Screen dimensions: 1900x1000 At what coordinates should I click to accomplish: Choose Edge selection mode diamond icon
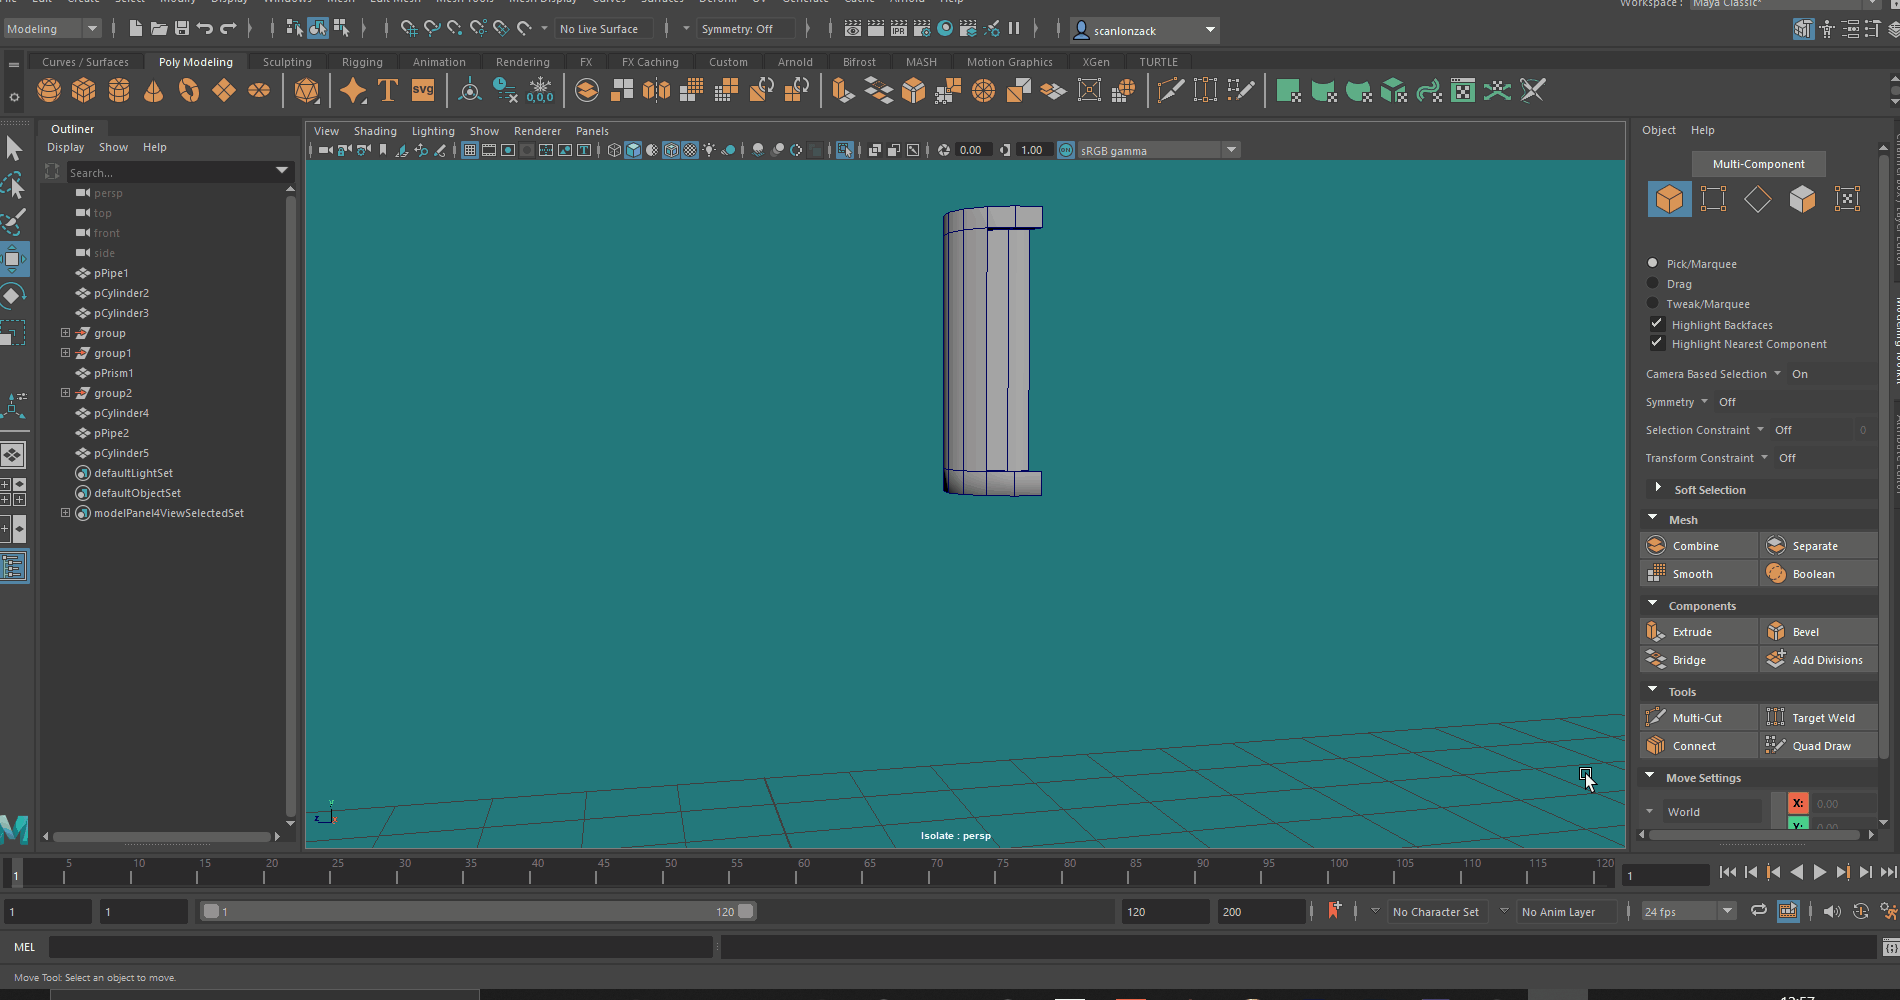[1757, 199]
